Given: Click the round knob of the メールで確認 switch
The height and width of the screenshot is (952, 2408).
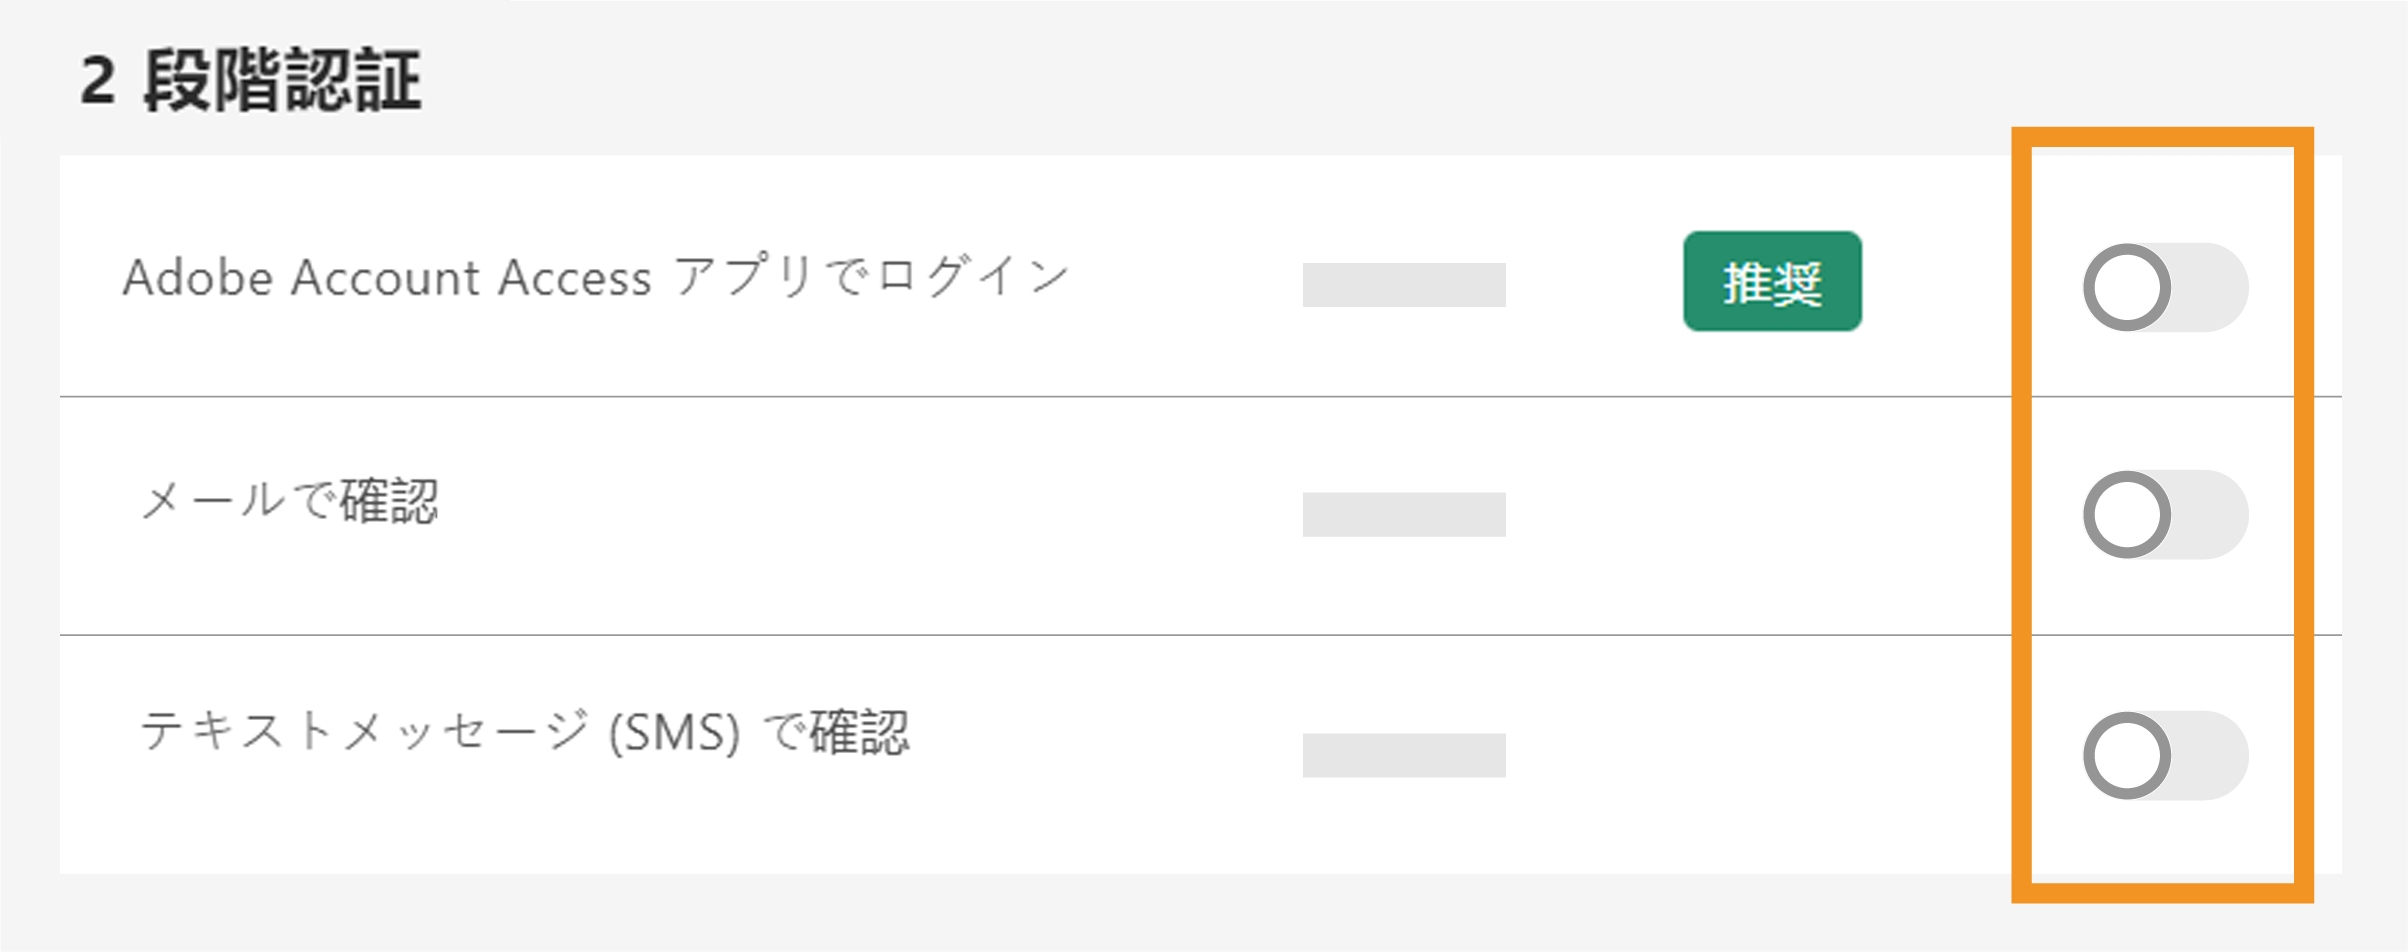Looking at the screenshot, I should click(2127, 515).
